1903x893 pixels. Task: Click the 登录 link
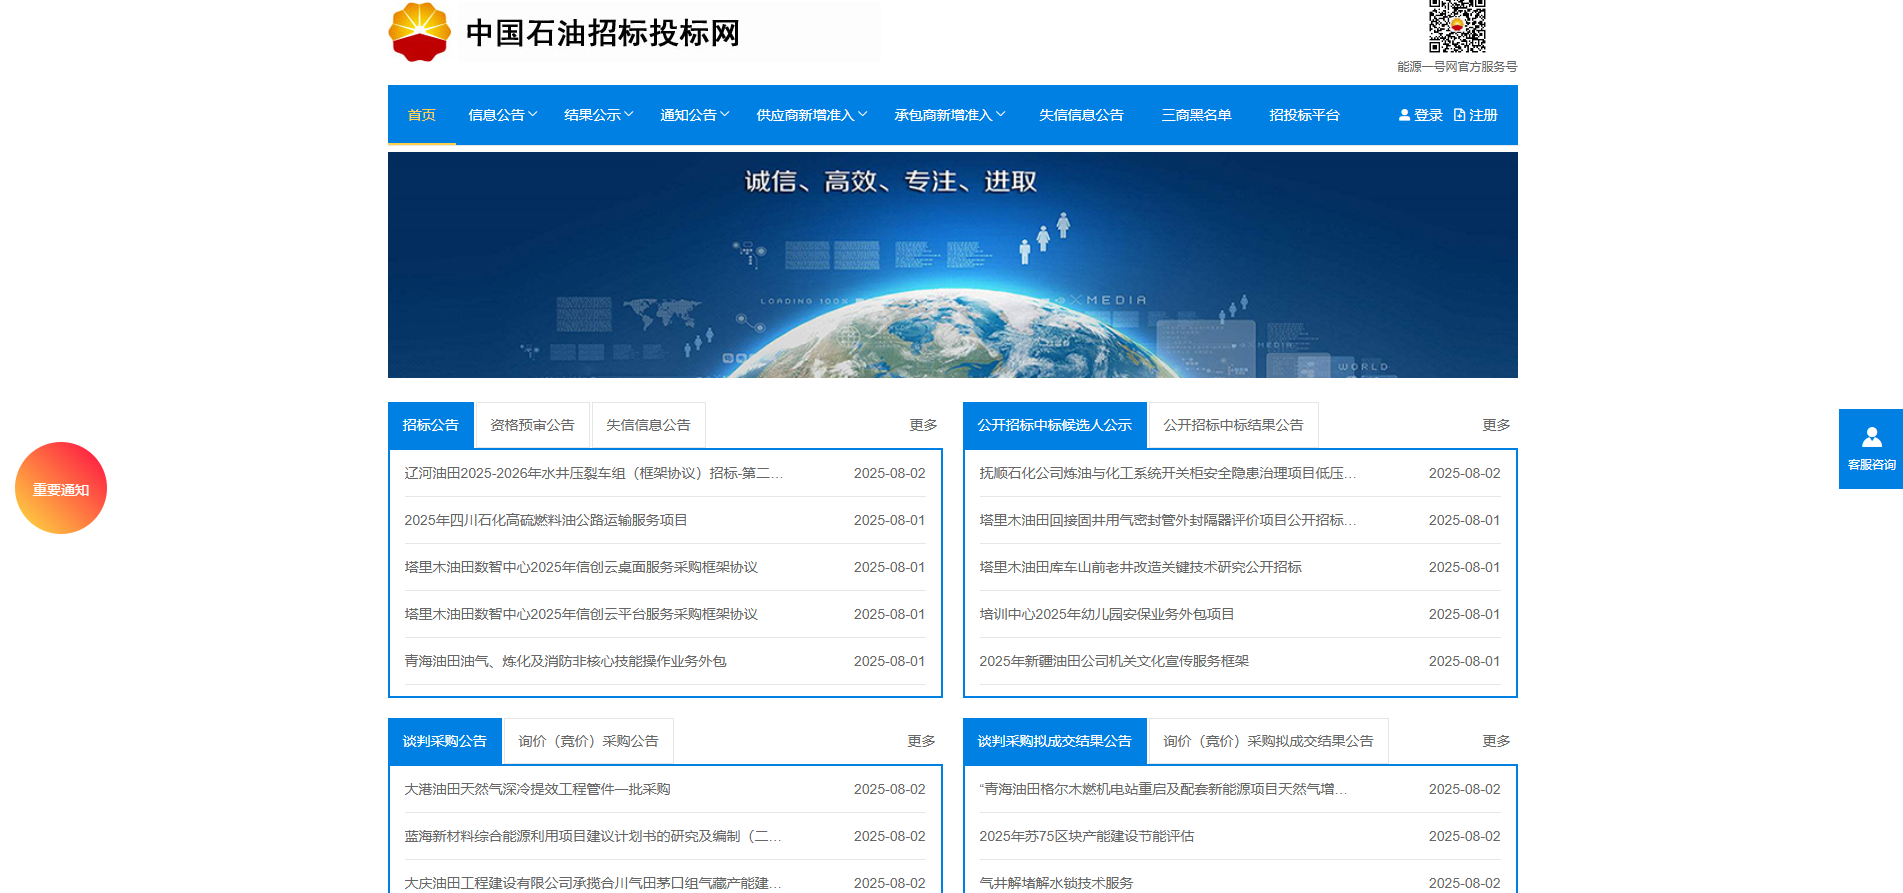(x=1428, y=115)
